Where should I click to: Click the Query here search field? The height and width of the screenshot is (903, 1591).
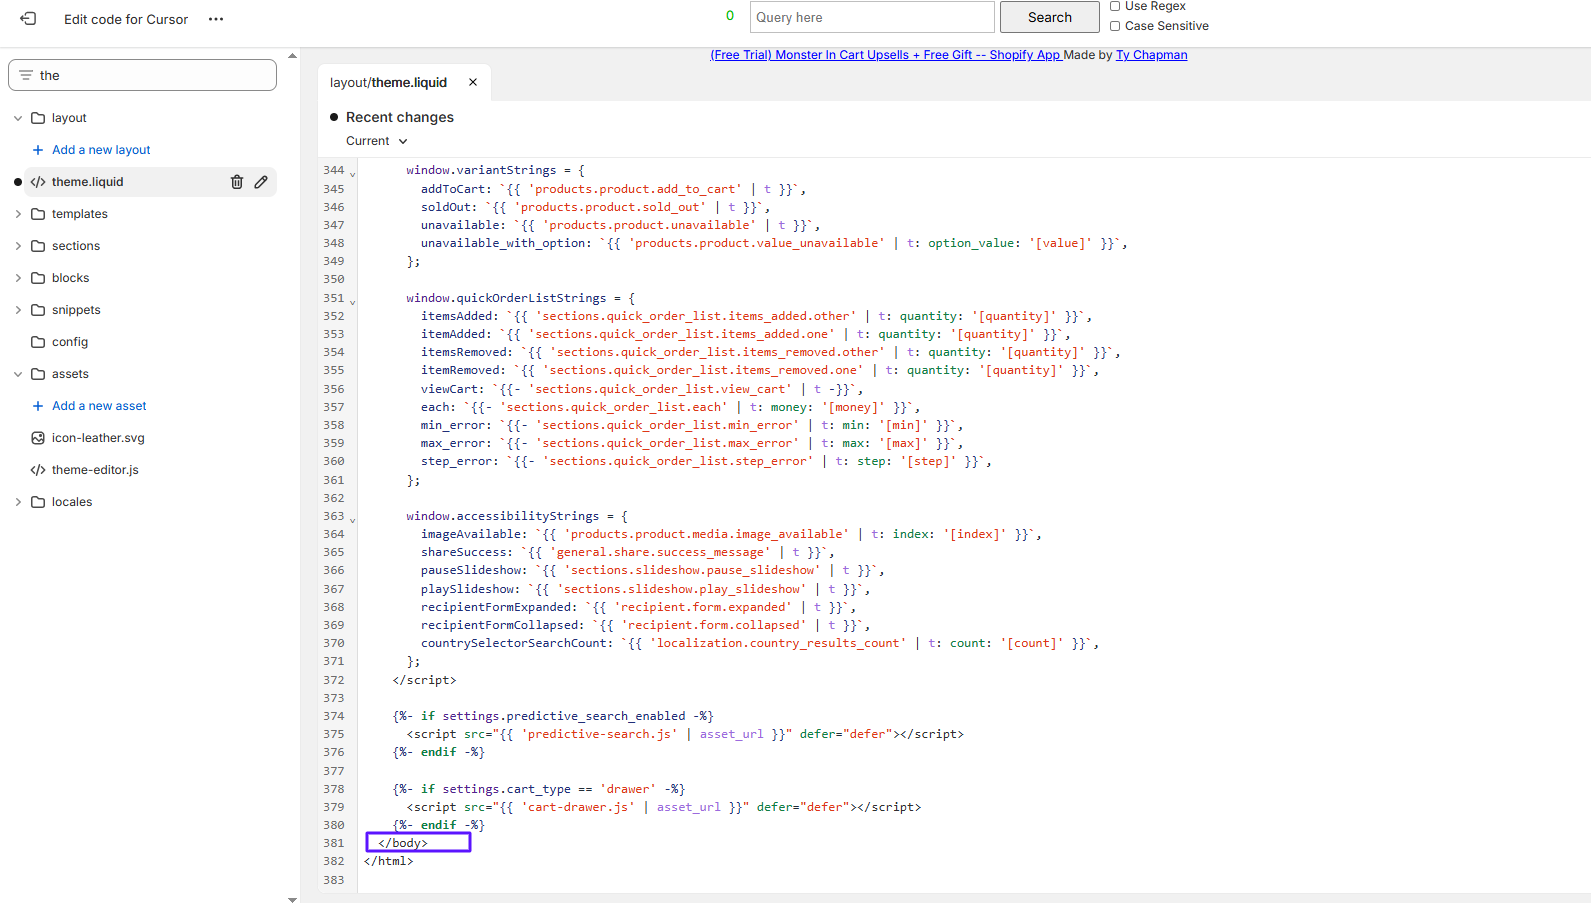coord(872,17)
